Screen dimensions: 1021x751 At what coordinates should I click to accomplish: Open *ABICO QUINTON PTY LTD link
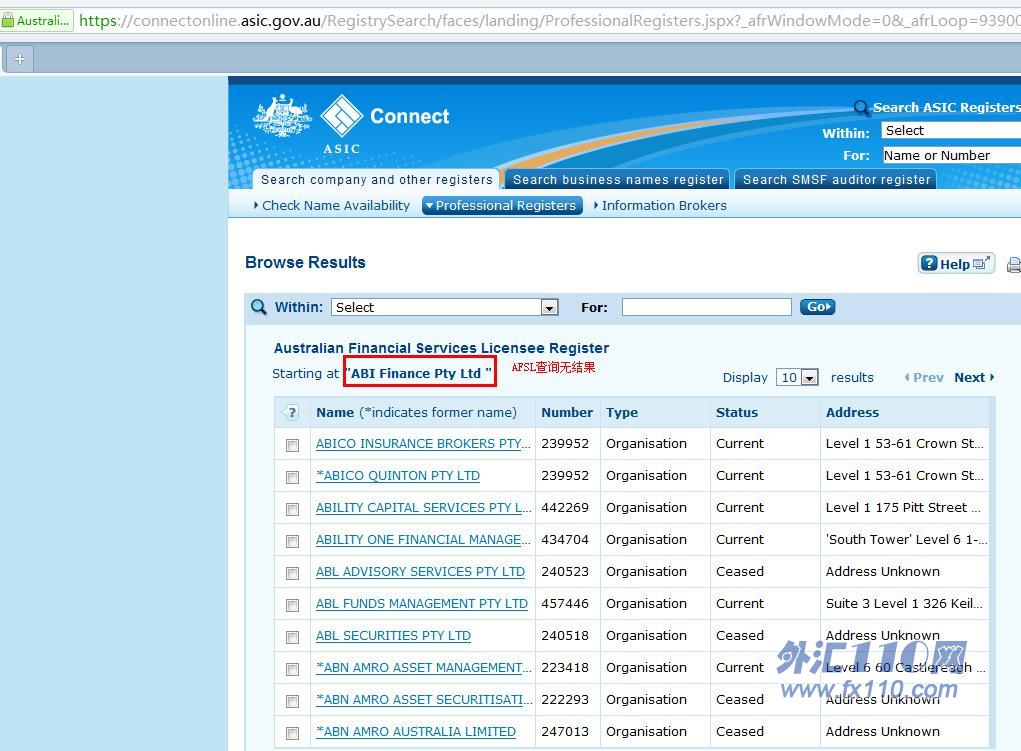point(398,475)
